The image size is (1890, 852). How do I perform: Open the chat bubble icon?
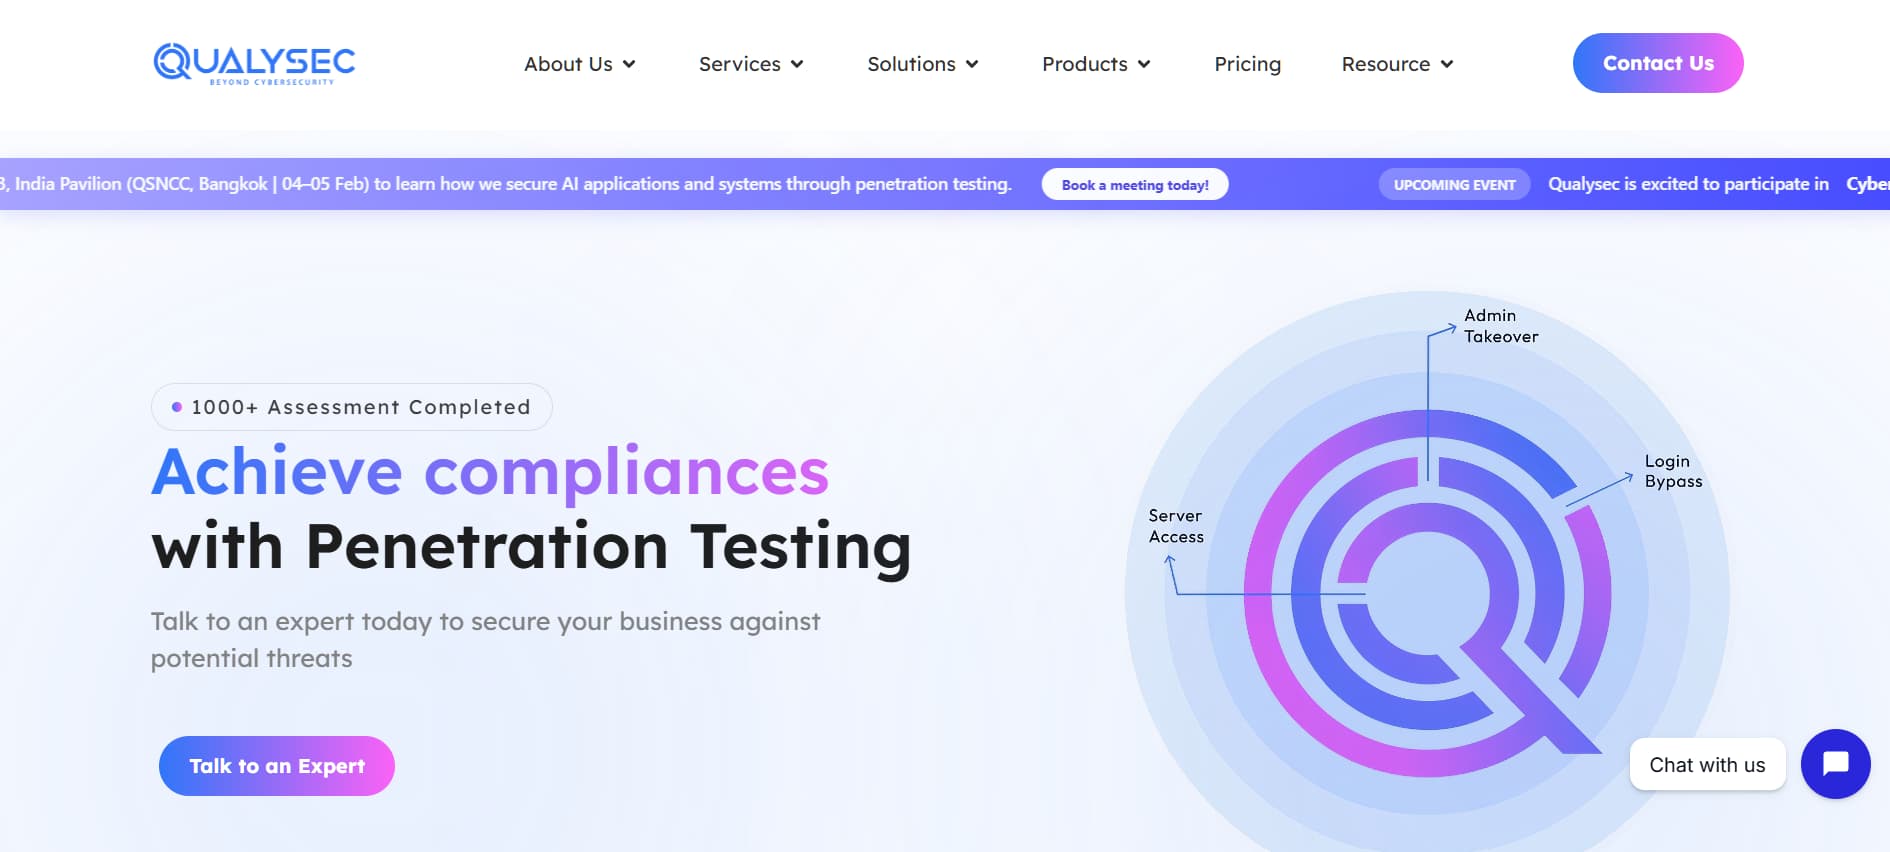tap(1835, 764)
